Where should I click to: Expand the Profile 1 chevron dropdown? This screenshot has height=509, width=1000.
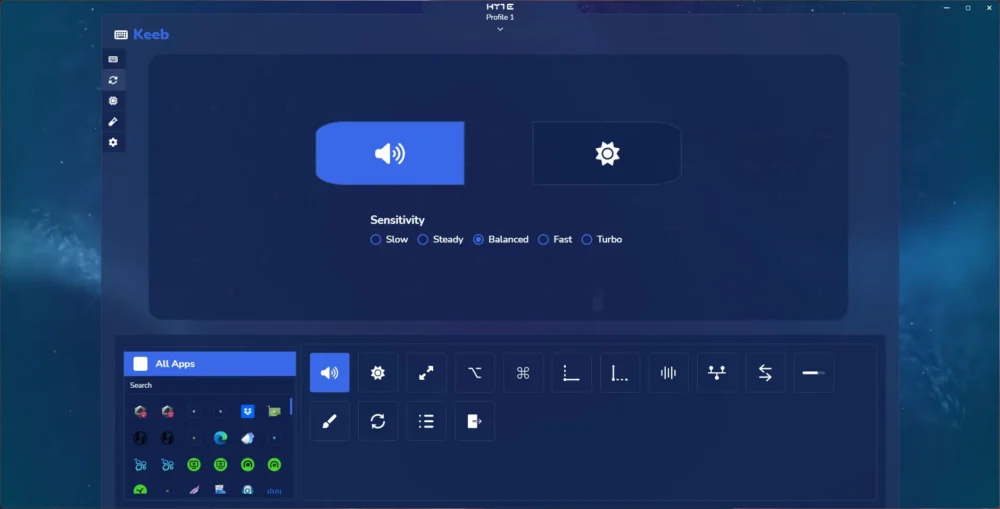[x=500, y=29]
